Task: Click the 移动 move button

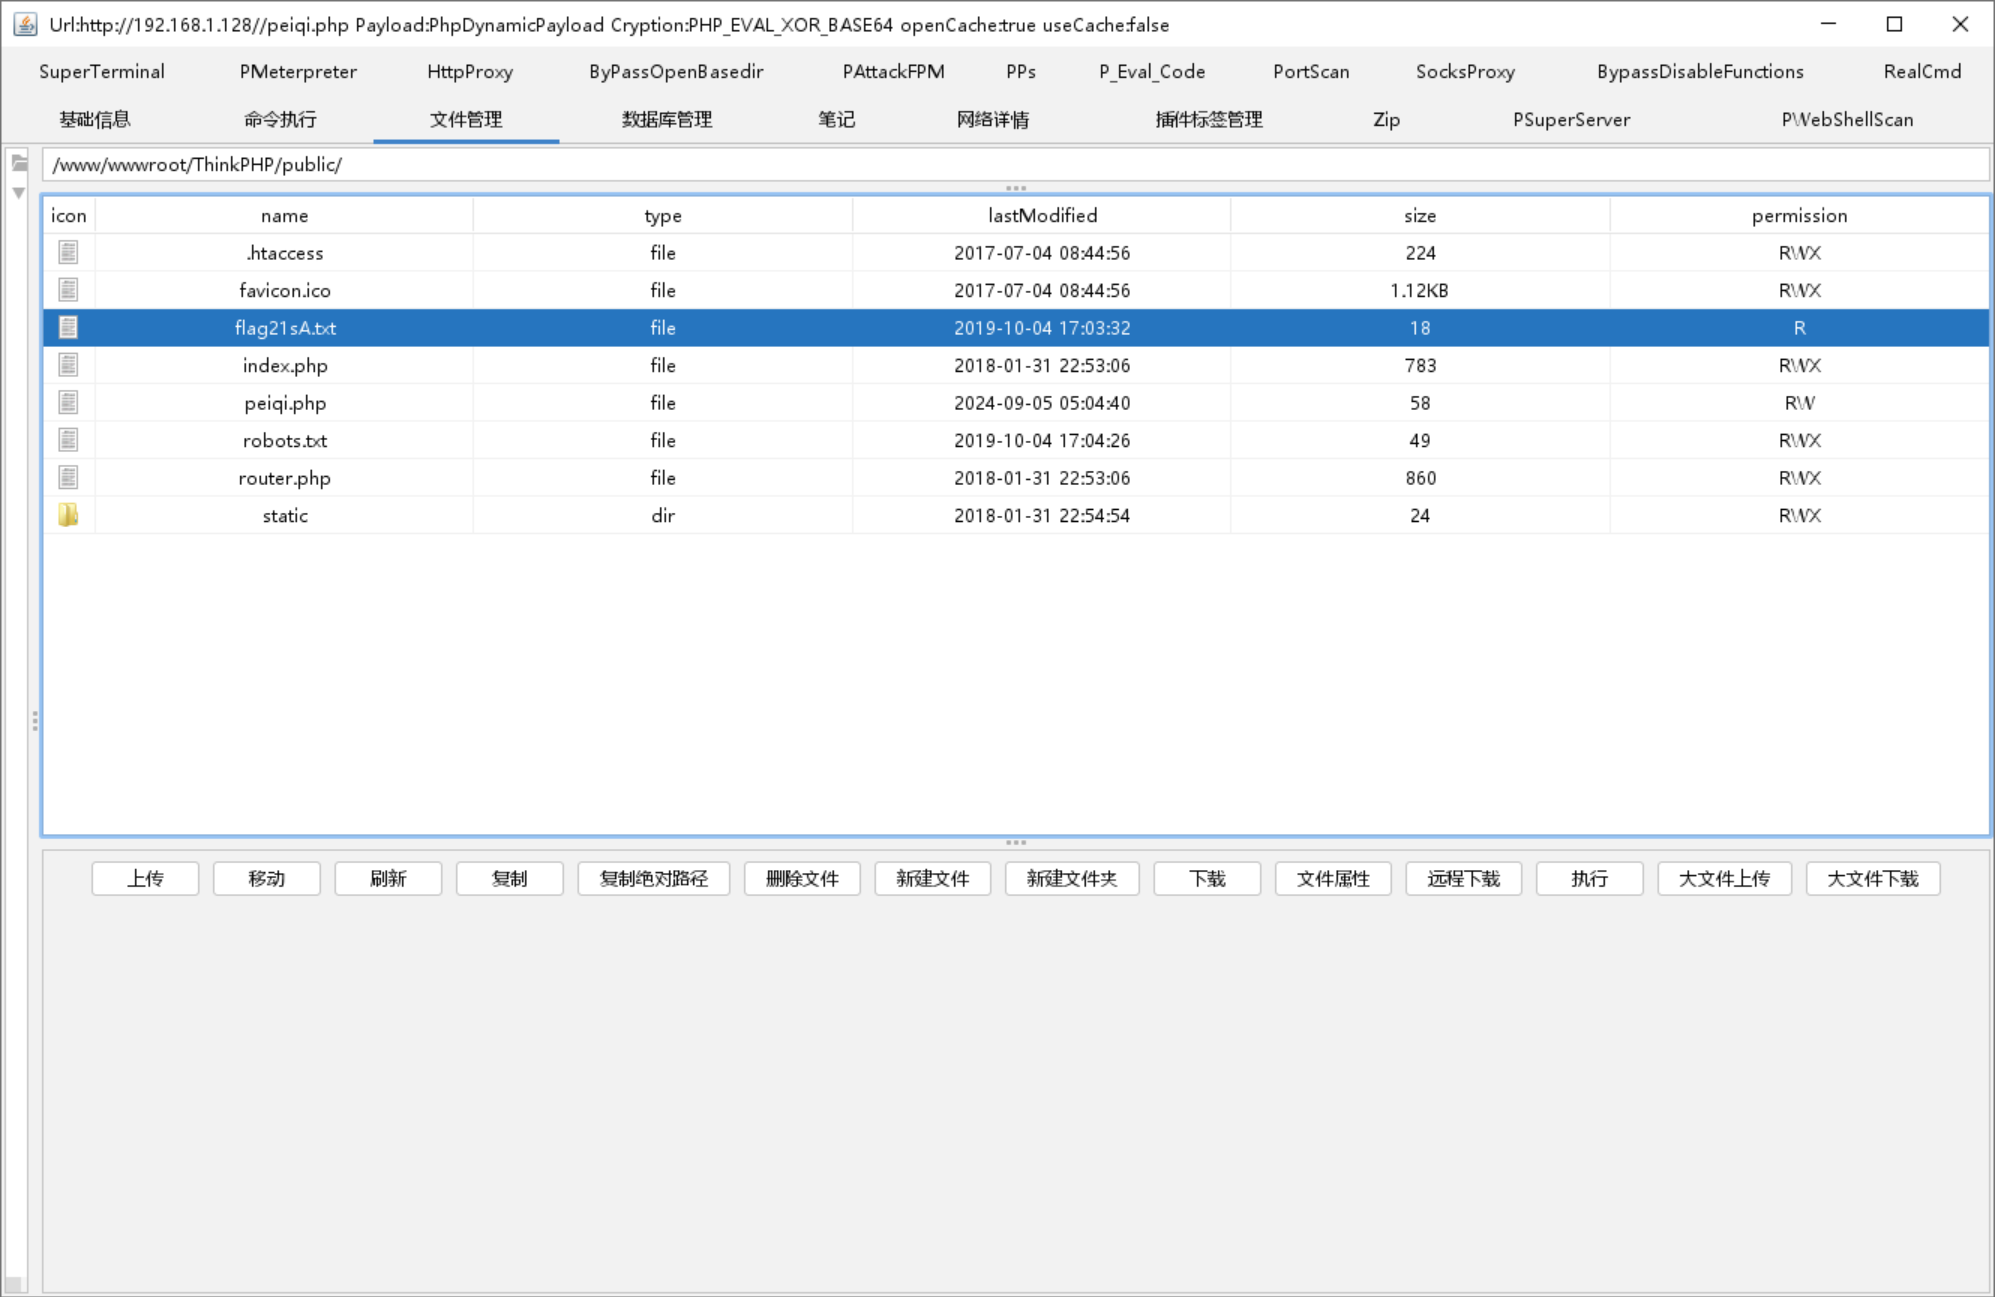Action: point(267,879)
